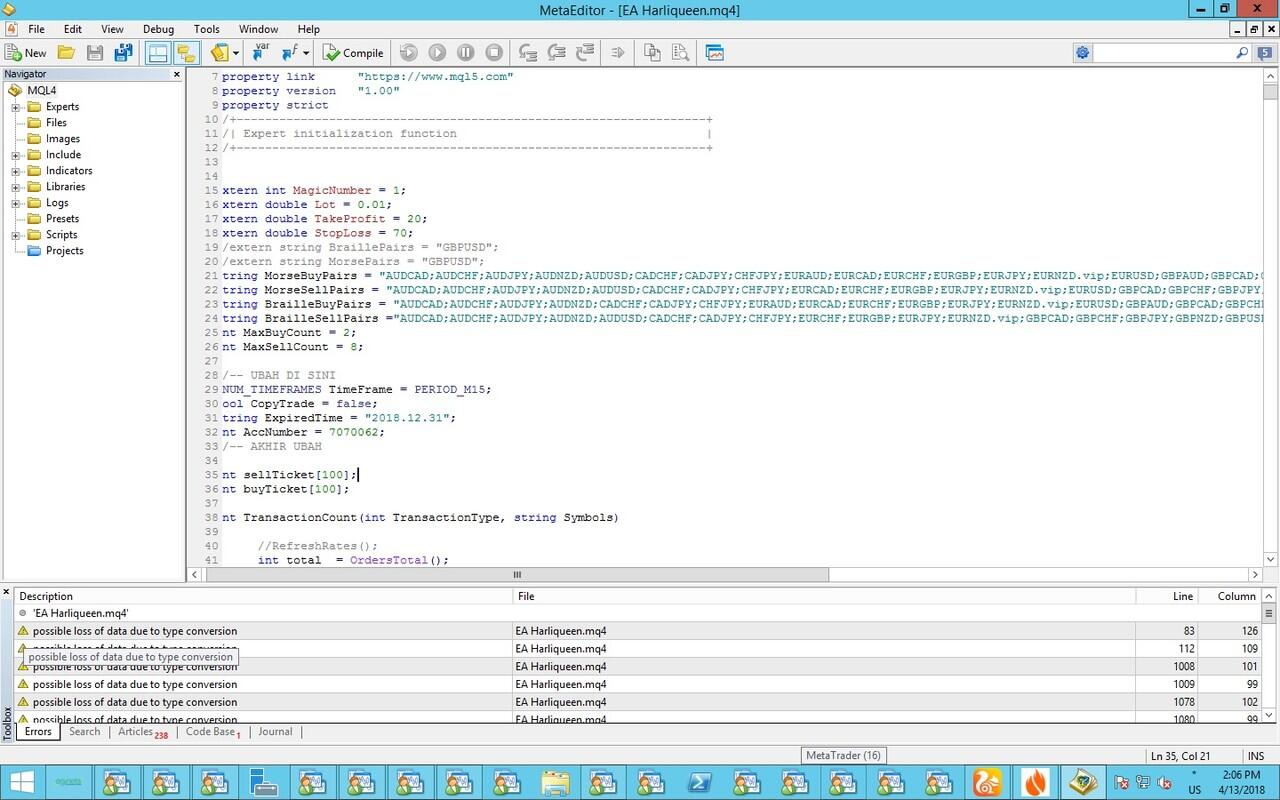The height and width of the screenshot is (800, 1280).
Task: Open the Edit menu
Action: click(x=73, y=29)
